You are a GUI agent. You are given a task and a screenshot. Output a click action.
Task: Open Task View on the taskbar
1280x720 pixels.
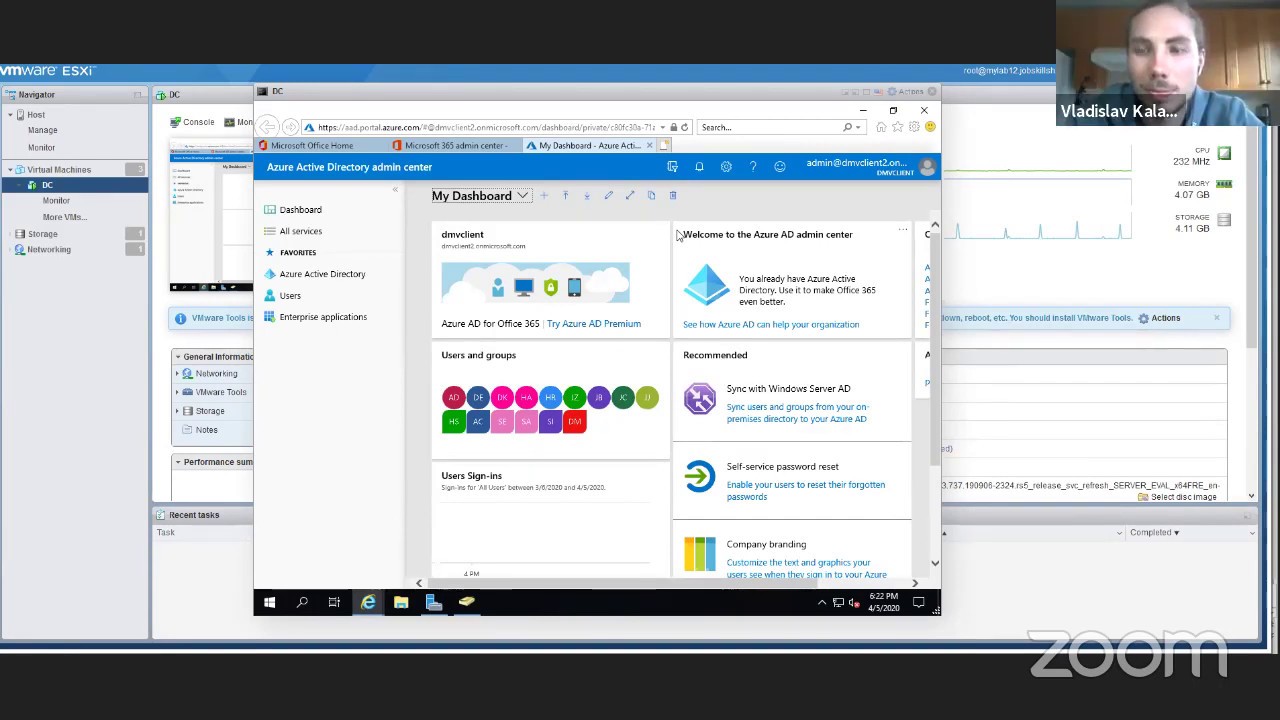334,602
